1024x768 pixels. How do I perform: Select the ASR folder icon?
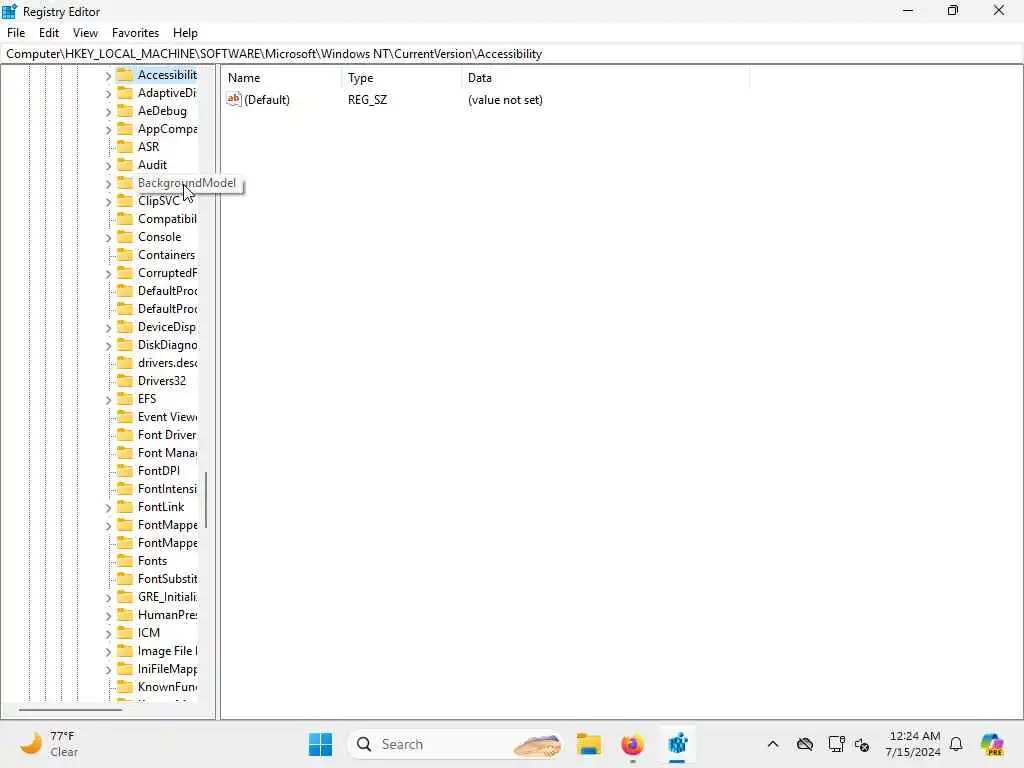point(125,147)
